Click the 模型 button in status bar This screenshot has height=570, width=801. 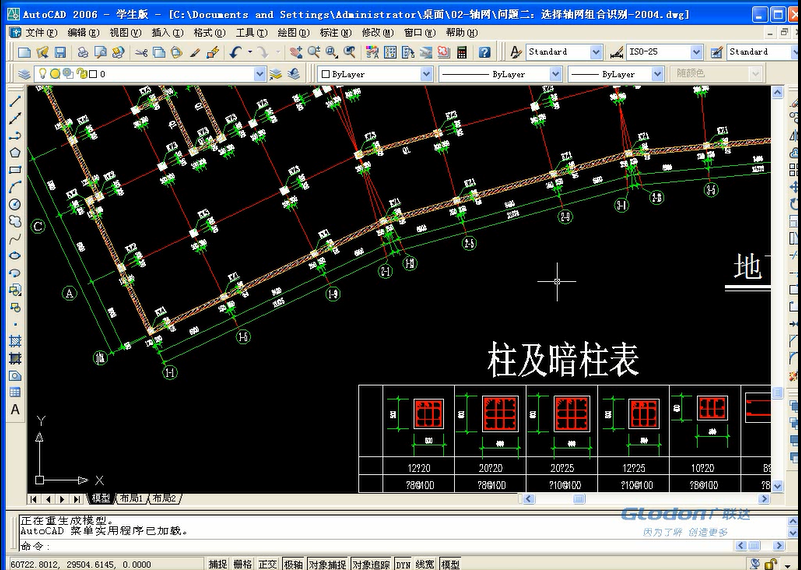450,564
